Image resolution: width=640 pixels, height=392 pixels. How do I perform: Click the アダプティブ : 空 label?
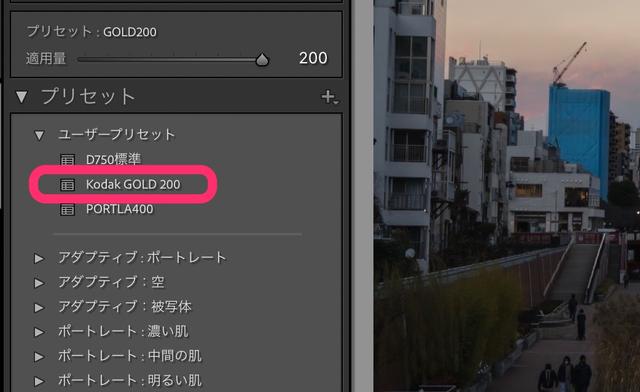click(x=111, y=282)
